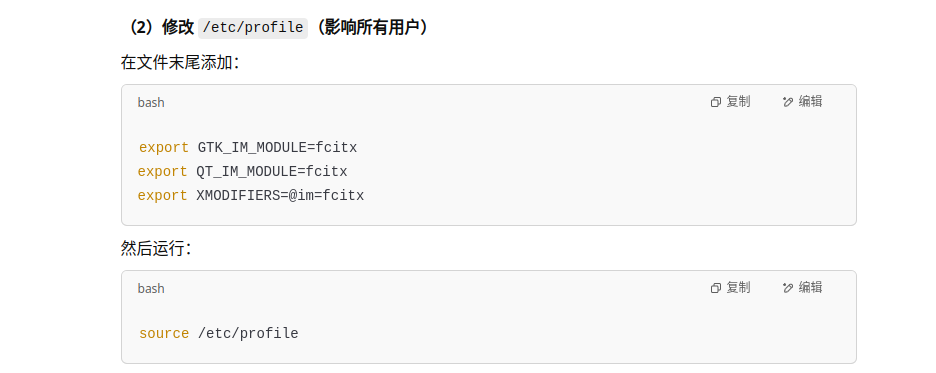Click the 在文件末尾添加 paragraph text
This screenshot has height=373, width=936.
180,63
